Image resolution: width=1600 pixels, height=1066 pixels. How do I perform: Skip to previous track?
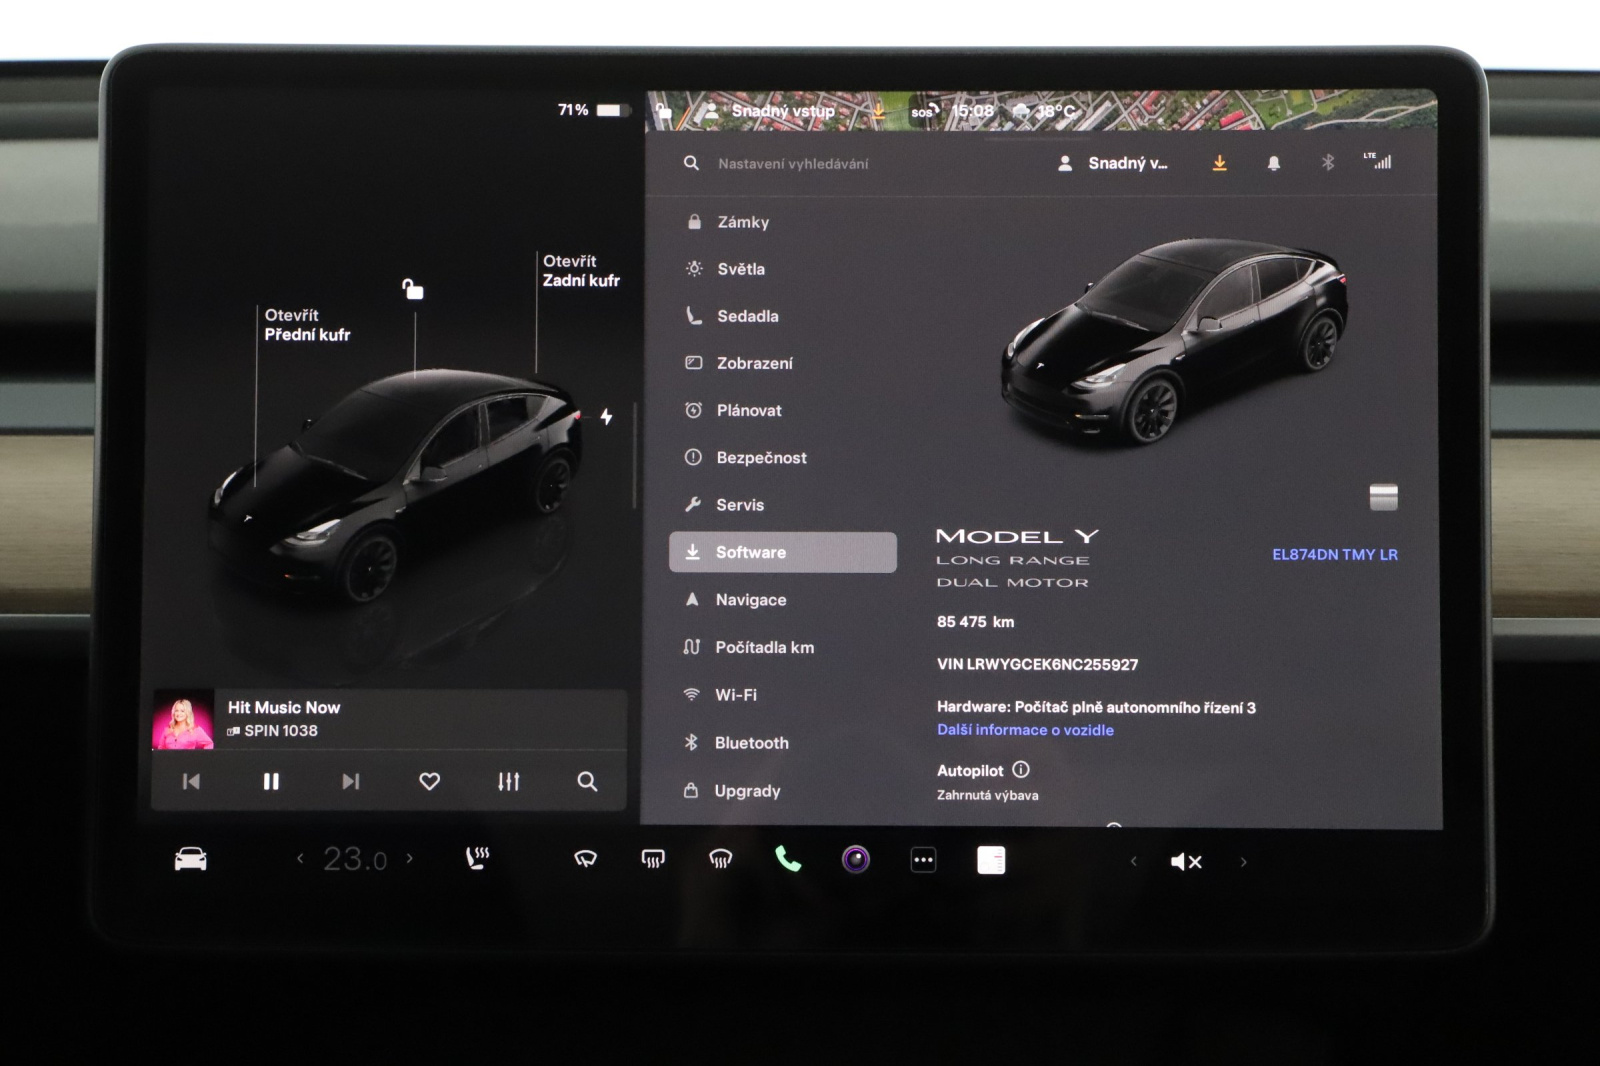tap(191, 781)
